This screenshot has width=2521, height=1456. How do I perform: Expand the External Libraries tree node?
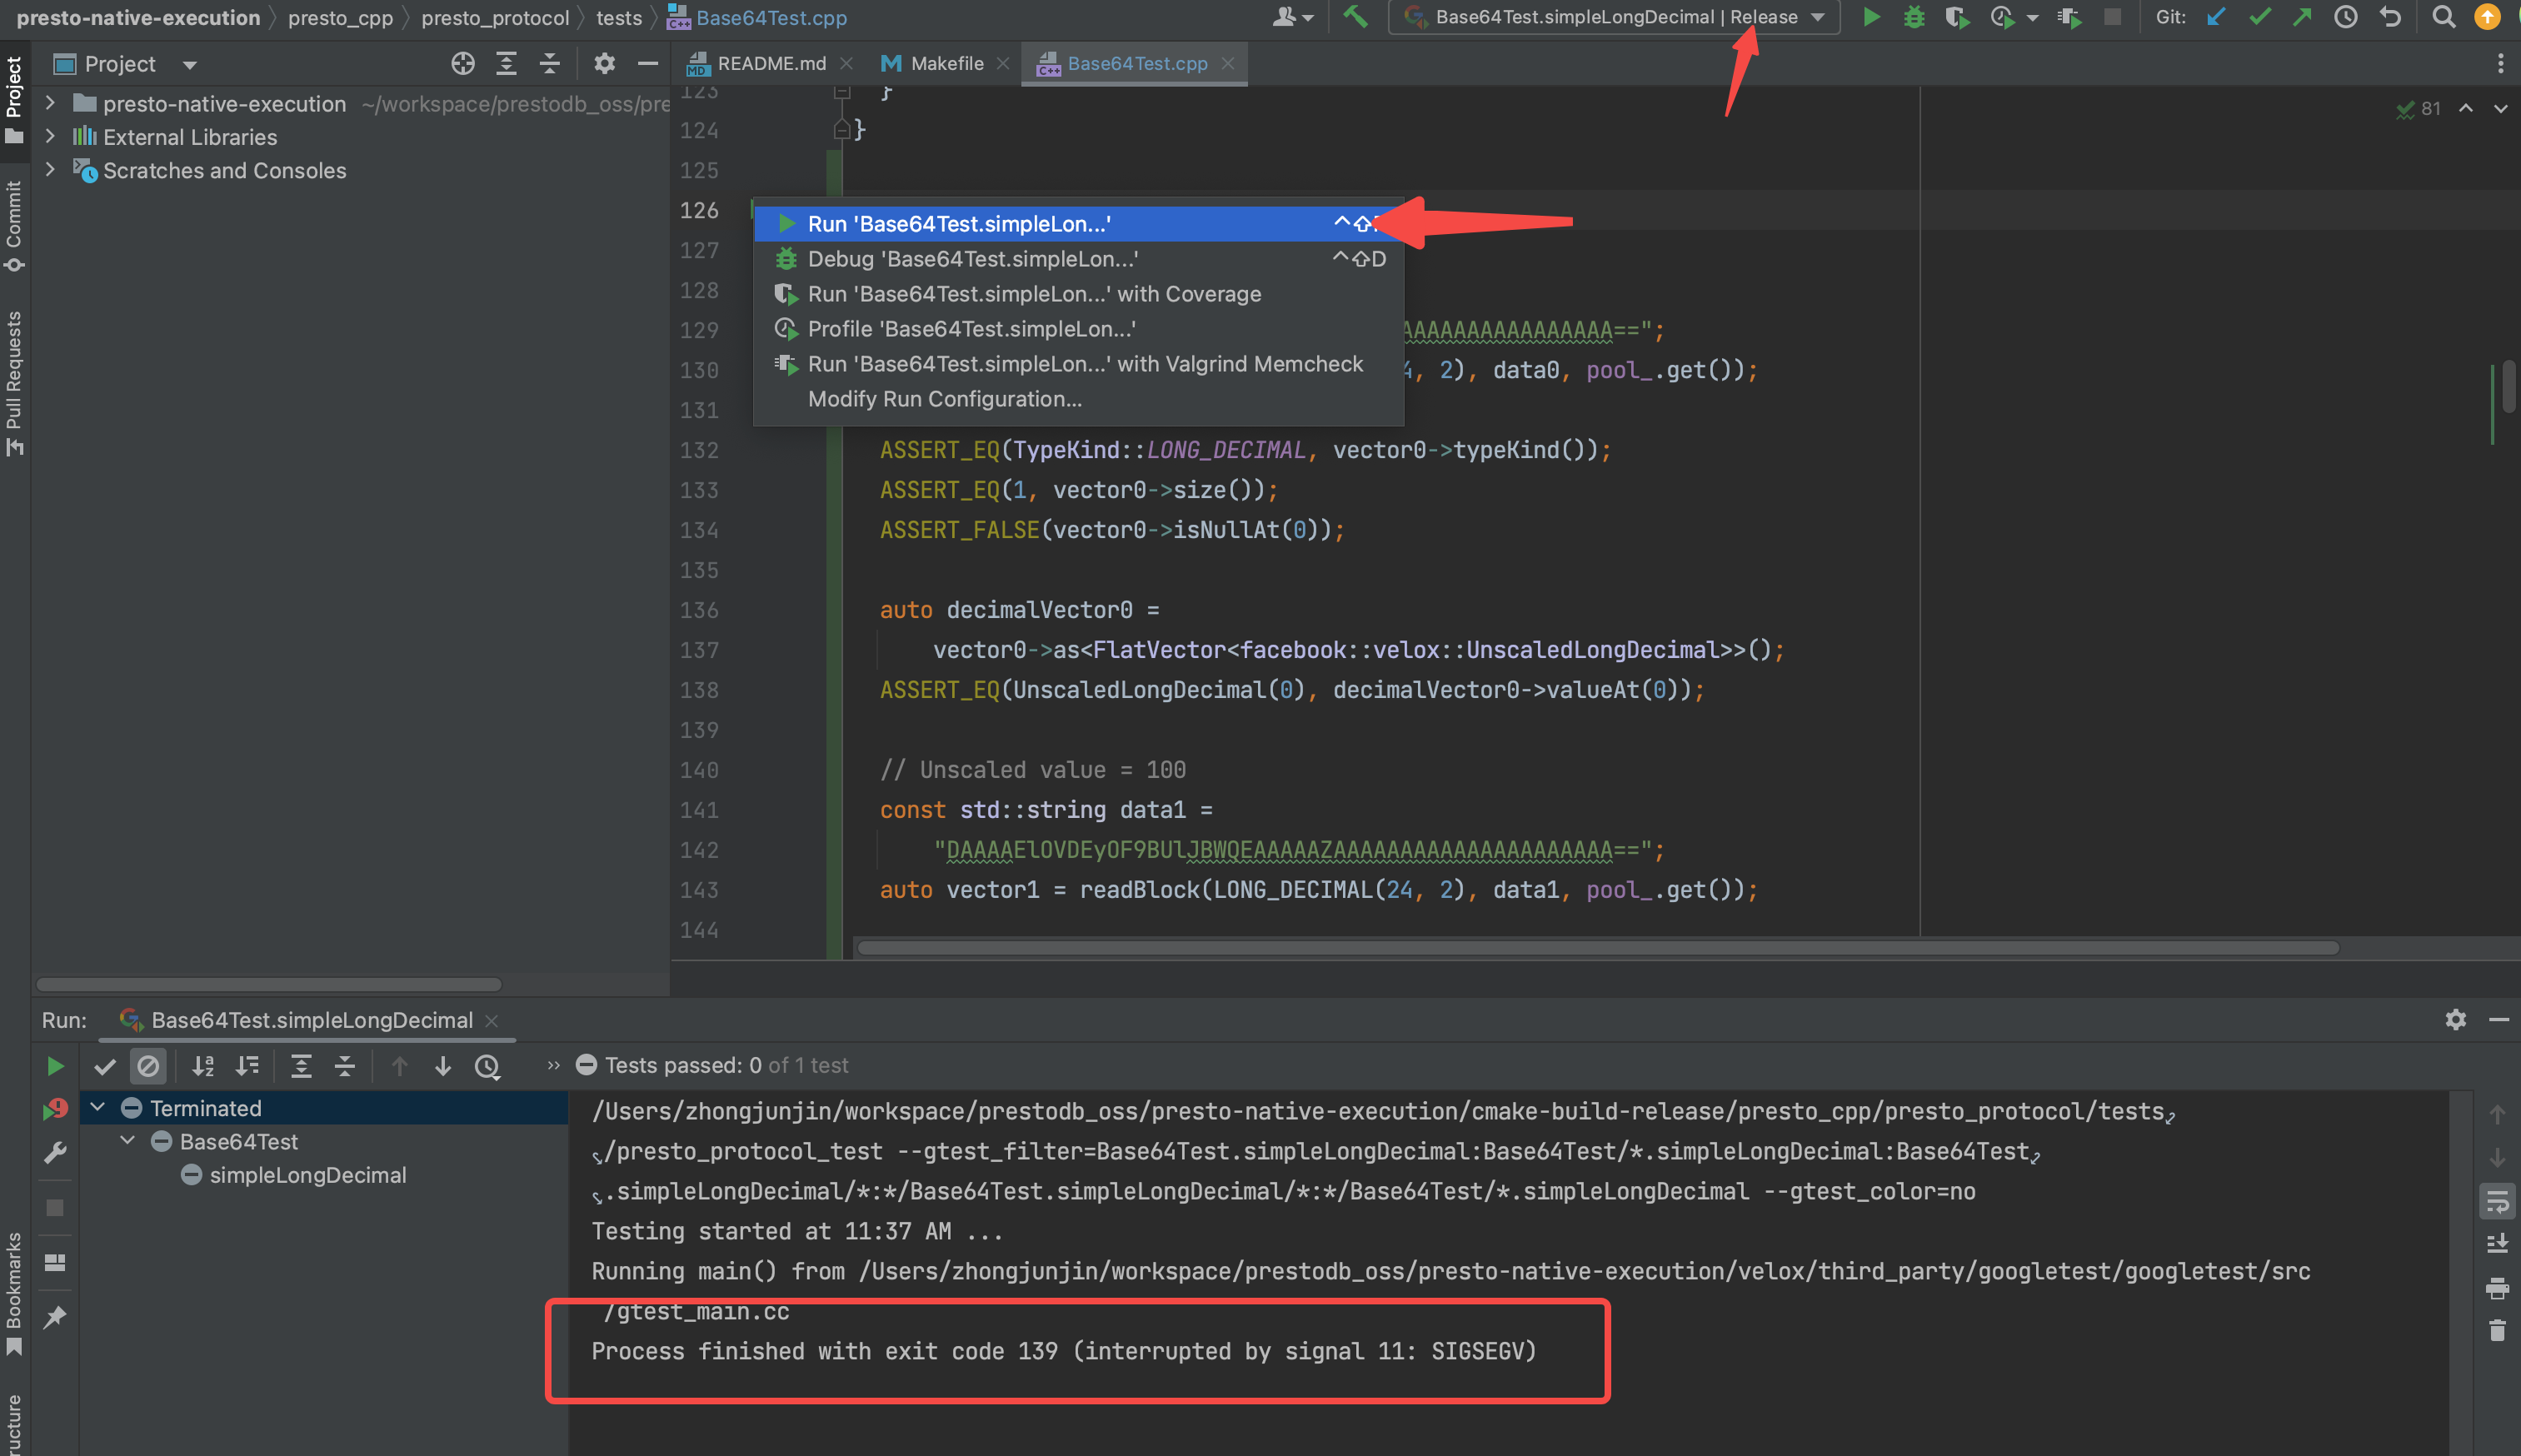(x=50, y=137)
